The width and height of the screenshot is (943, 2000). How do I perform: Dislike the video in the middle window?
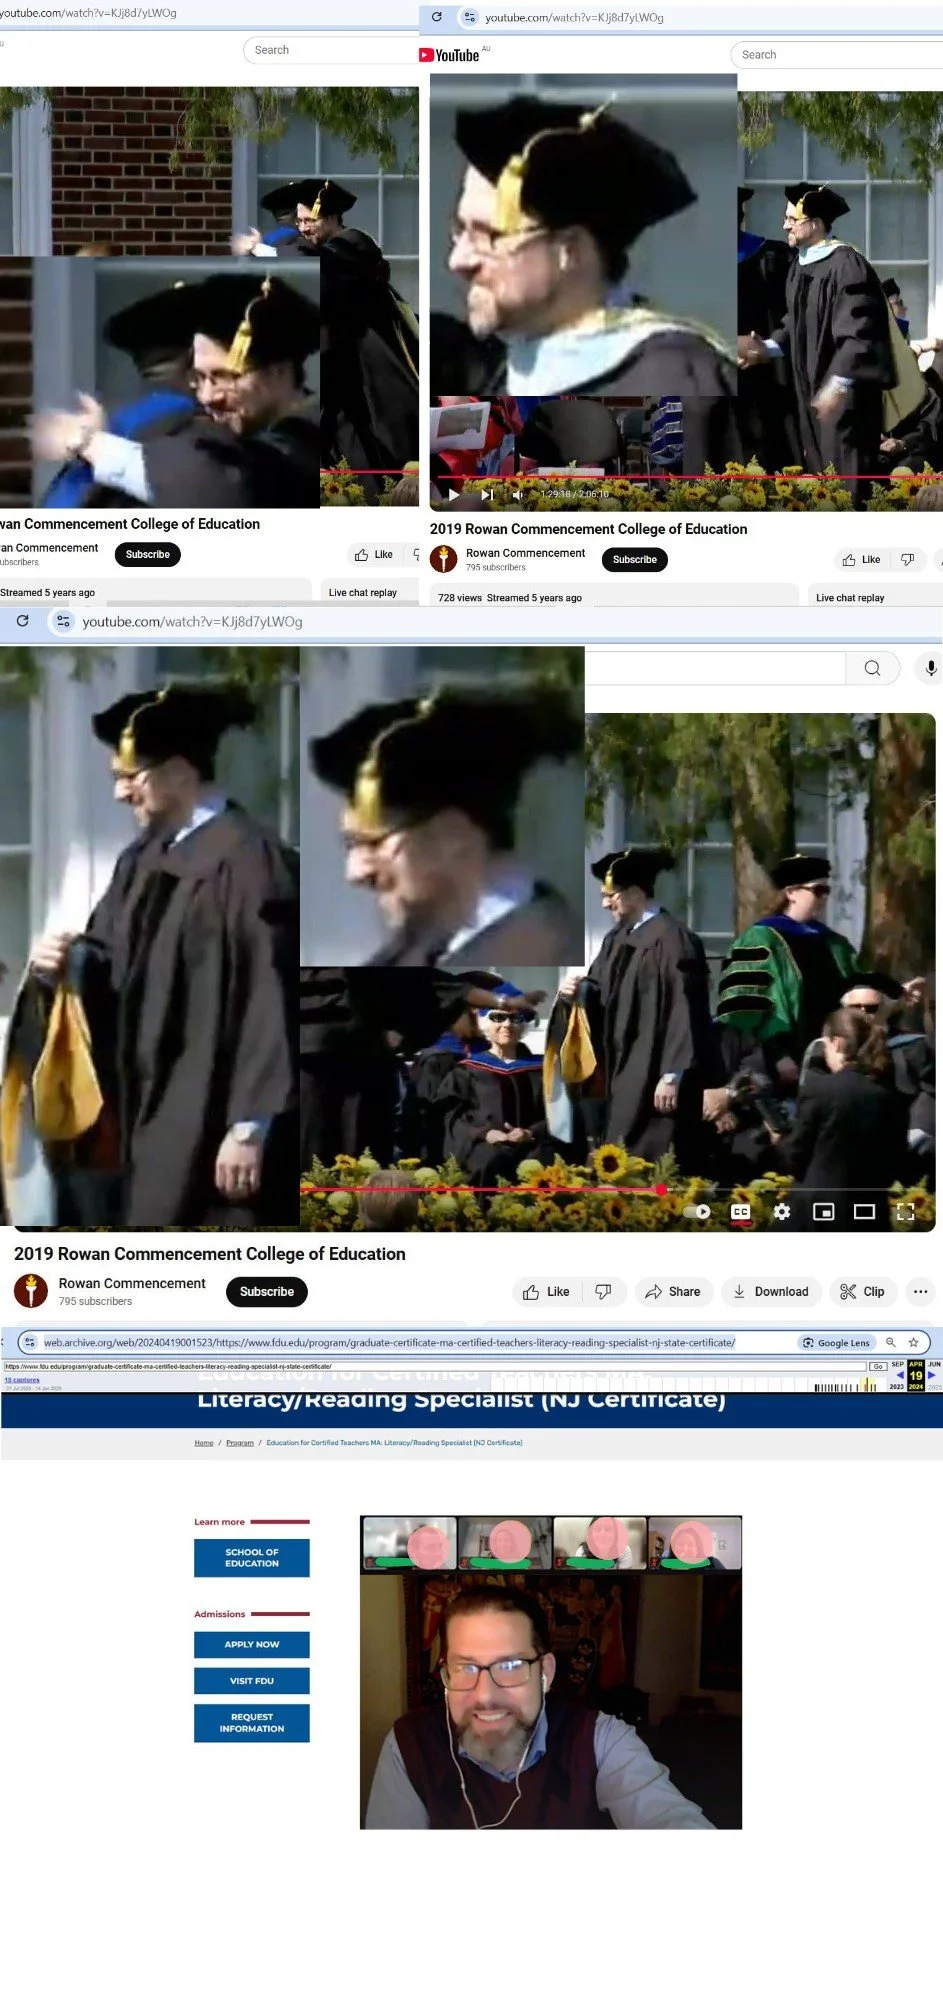[603, 1291]
